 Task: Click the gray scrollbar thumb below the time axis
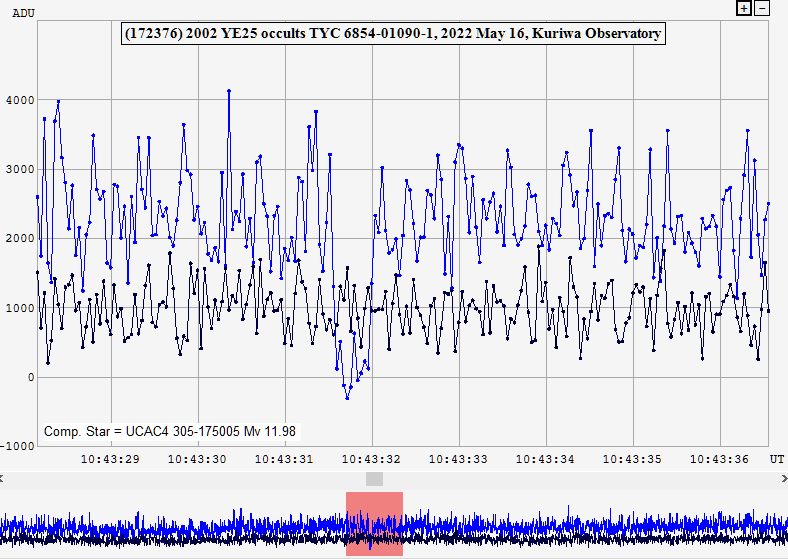[x=374, y=479]
